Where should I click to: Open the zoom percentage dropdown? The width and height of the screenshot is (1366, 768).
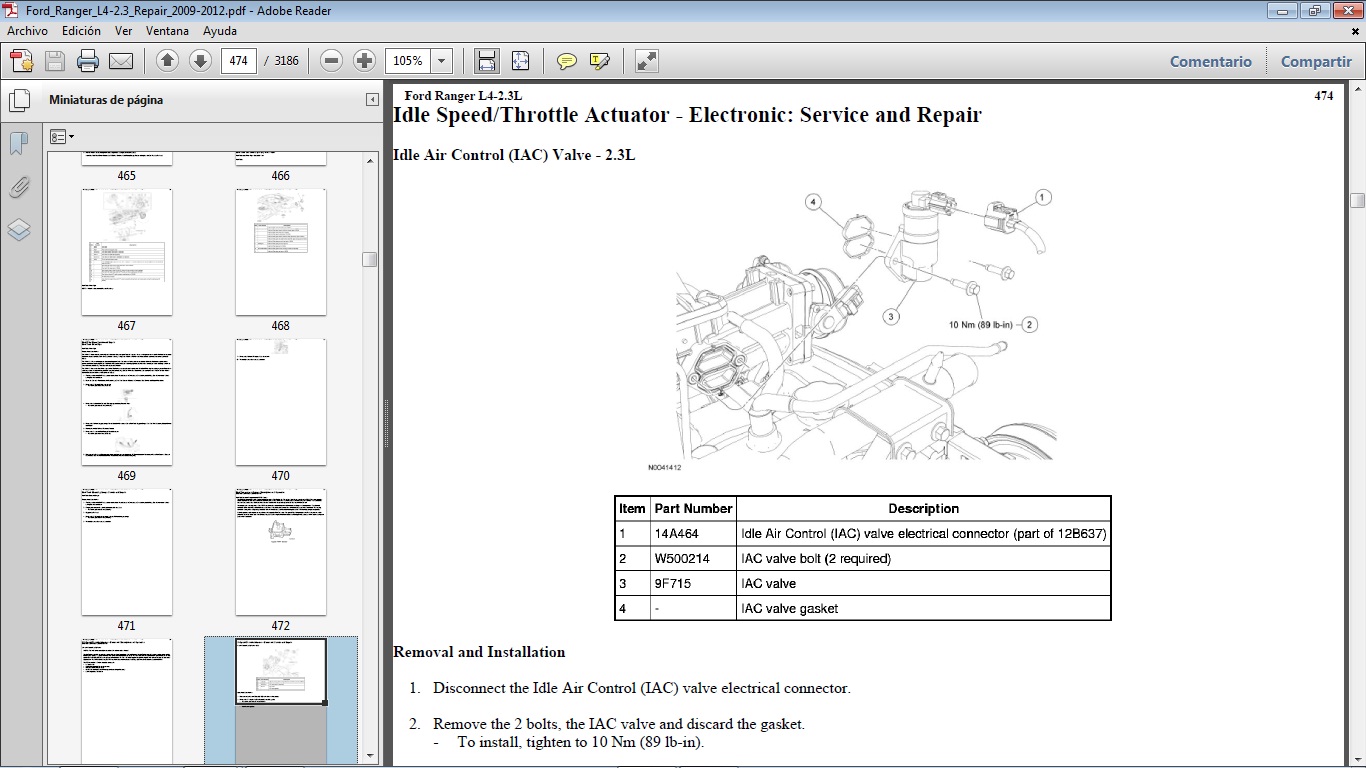442,61
